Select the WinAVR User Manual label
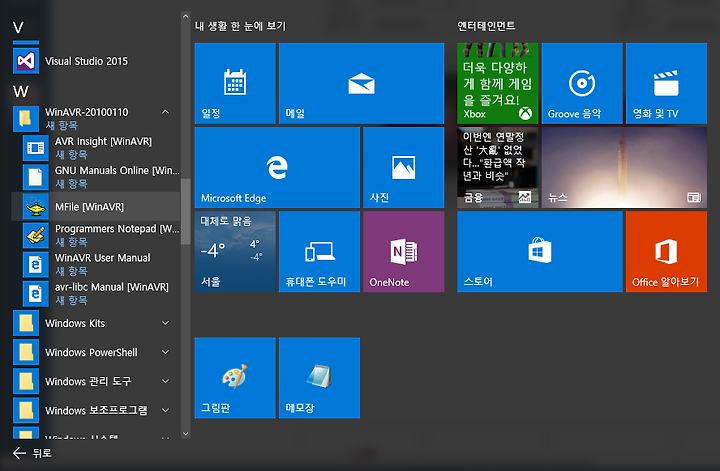The width and height of the screenshot is (720, 471). [102, 258]
